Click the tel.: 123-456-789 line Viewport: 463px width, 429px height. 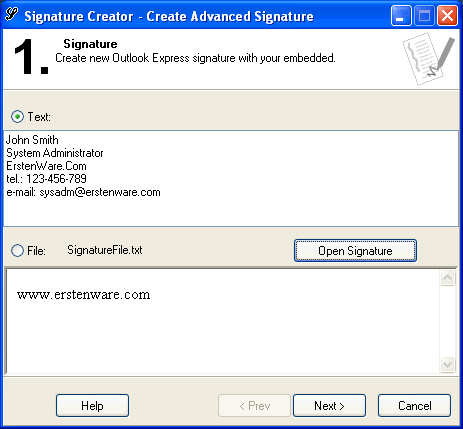tap(46, 179)
